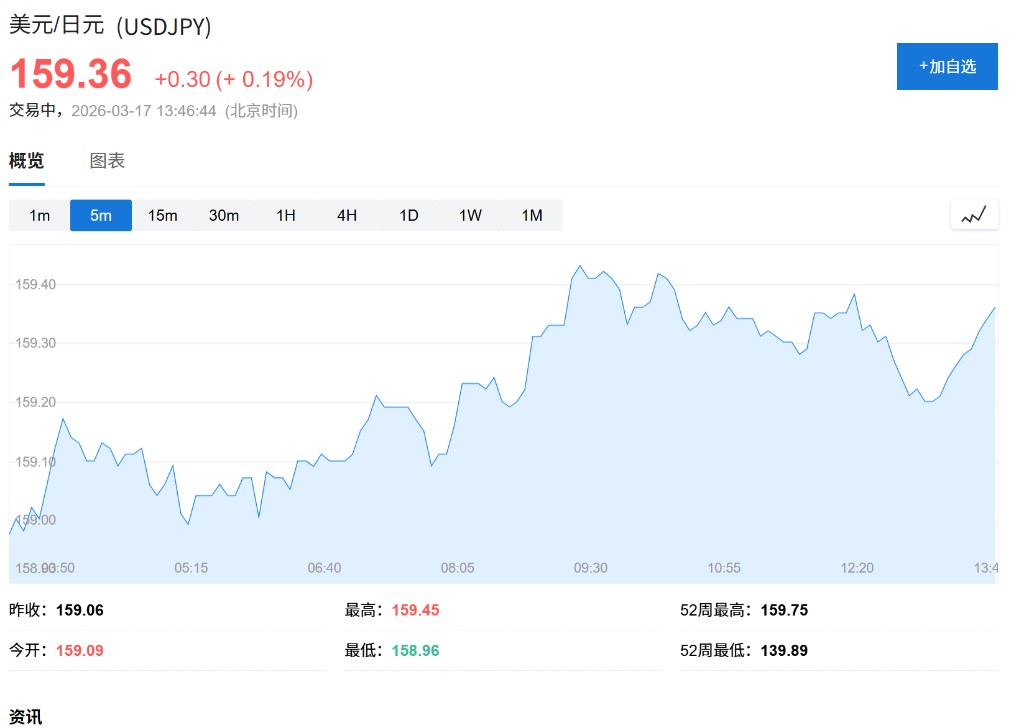
Task: Set chart period to 1H
Action: point(286,215)
